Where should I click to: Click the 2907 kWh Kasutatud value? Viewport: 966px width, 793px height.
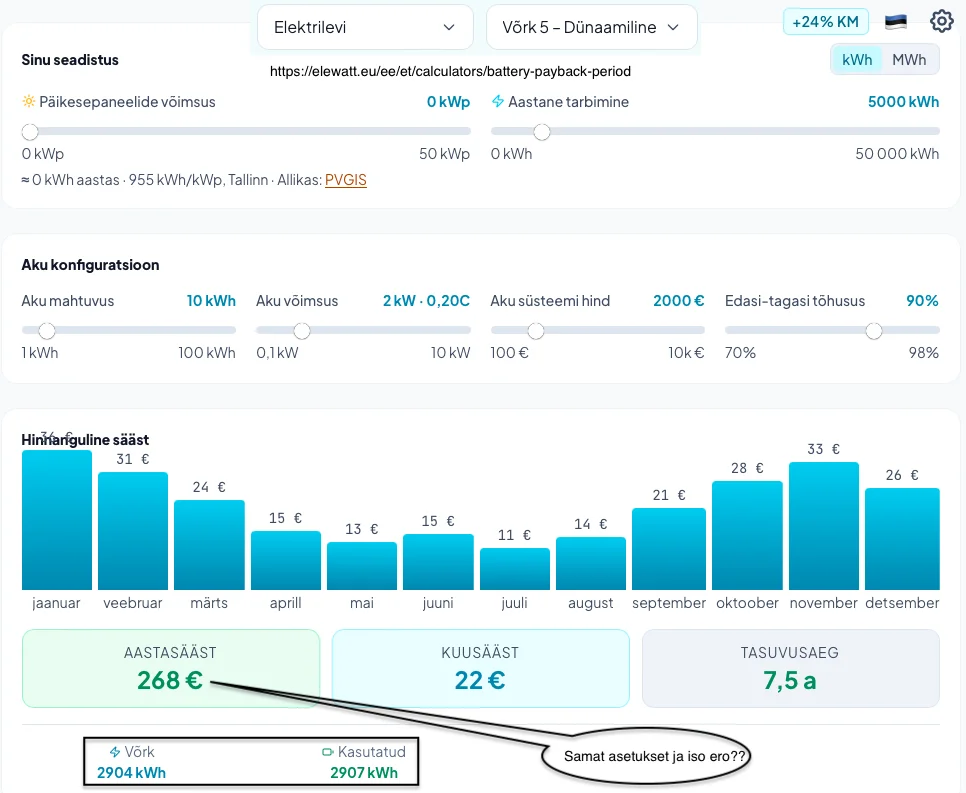pyautogui.click(x=364, y=773)
